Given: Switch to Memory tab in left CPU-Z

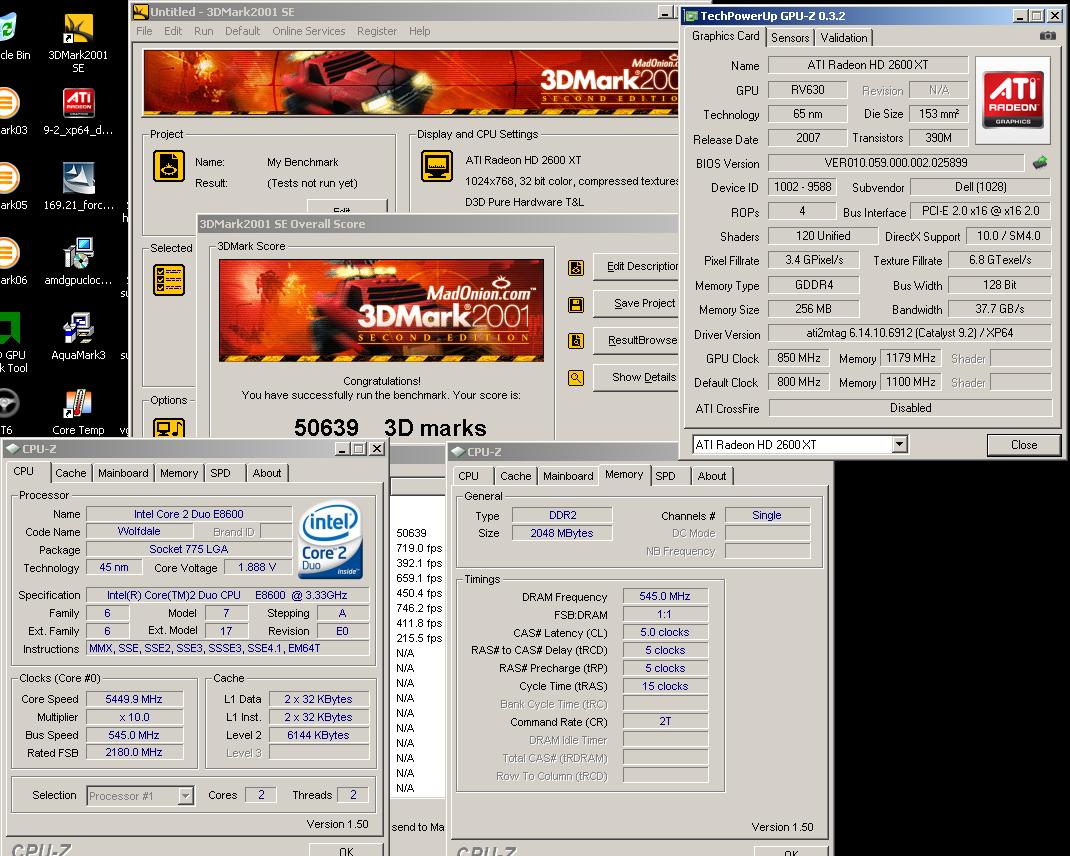Looking at the screenshot, I should [x=179, y=473].
